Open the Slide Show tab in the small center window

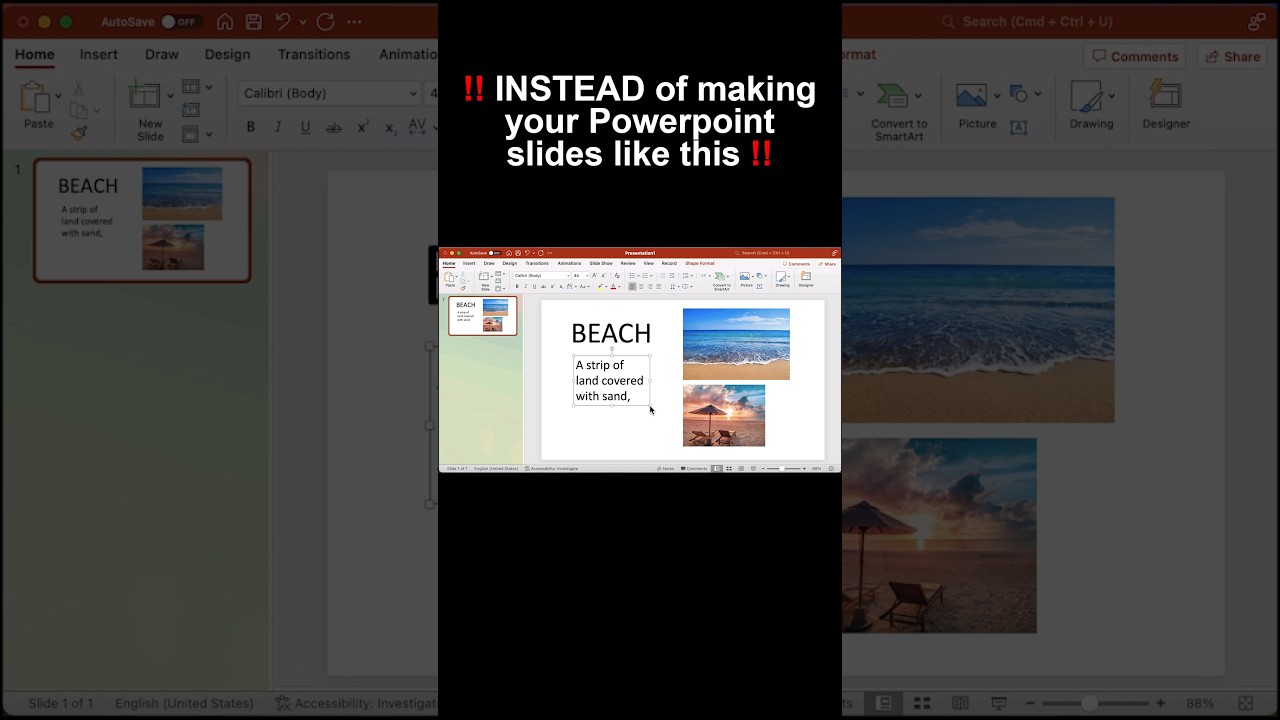(x=601, y=263)
